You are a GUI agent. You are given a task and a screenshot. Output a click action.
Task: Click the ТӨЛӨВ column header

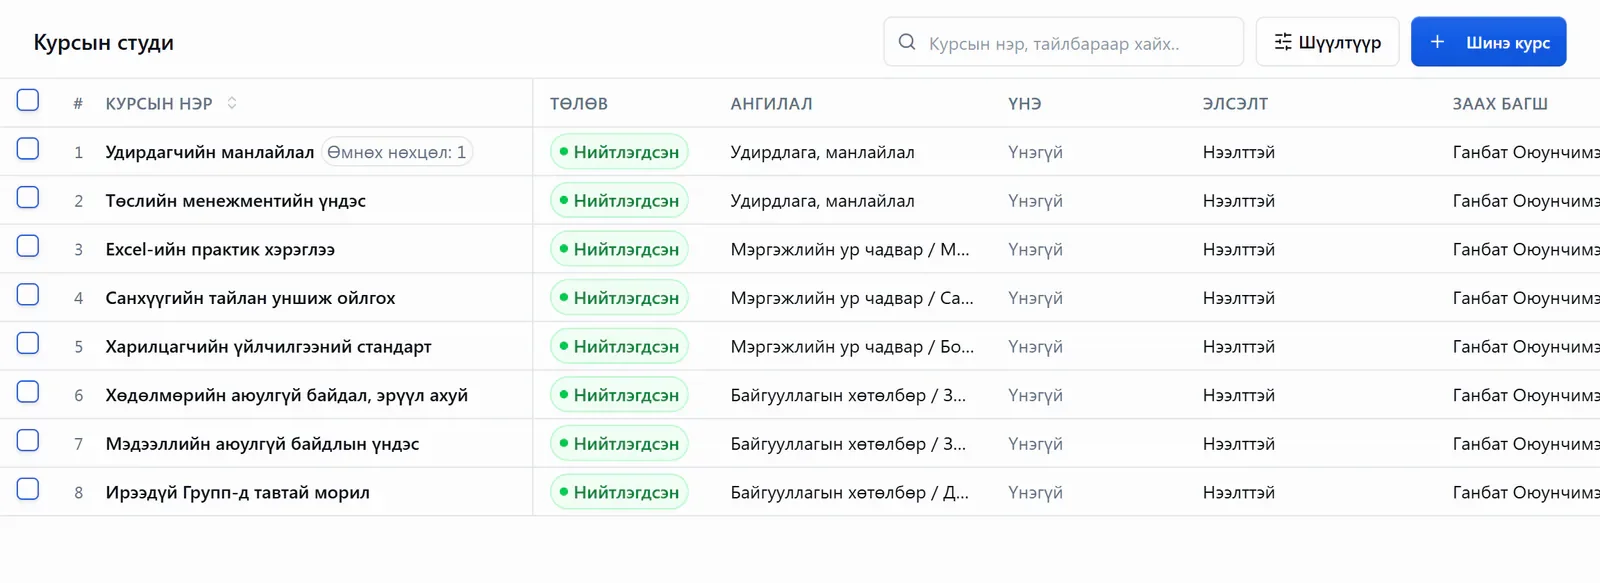tap(579, 104)
